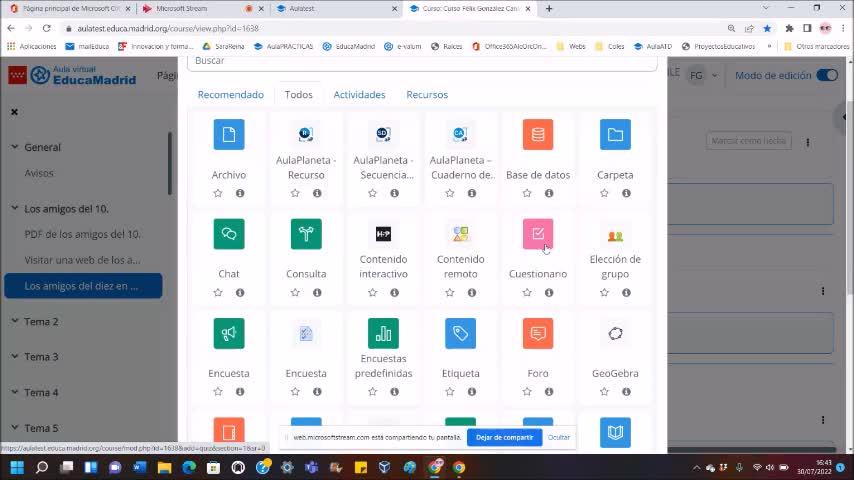Select the Encuesta checklist icon
Viewport: 854px width, 480px height.
306,333
